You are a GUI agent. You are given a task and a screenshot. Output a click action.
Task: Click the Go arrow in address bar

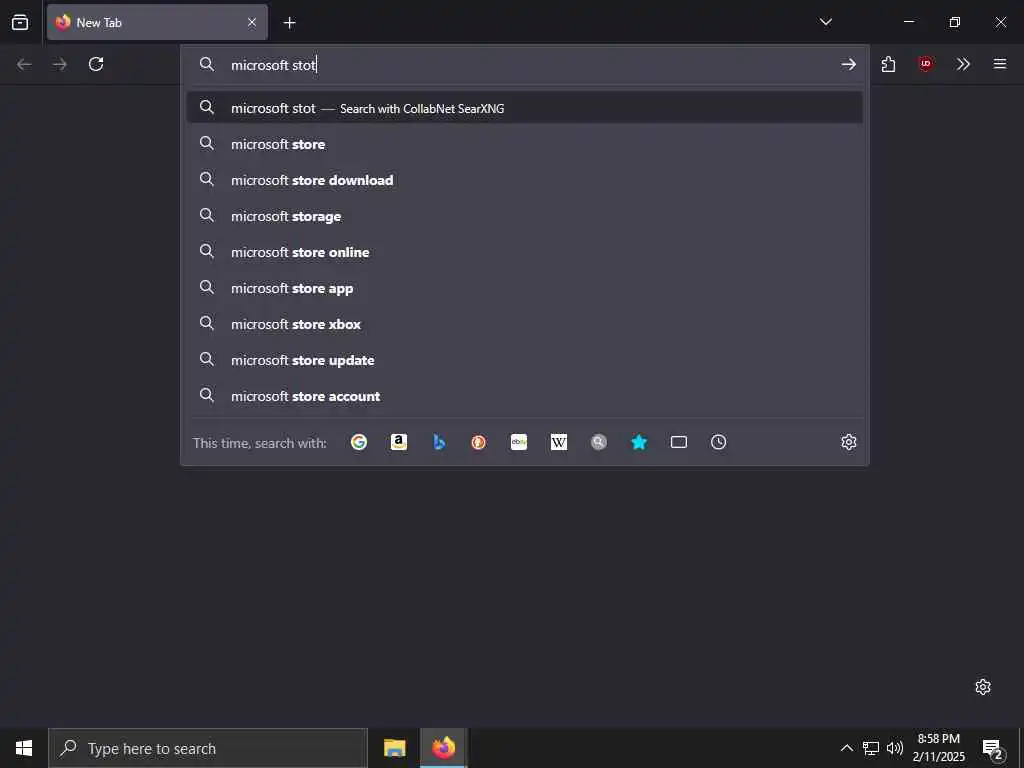848,64
